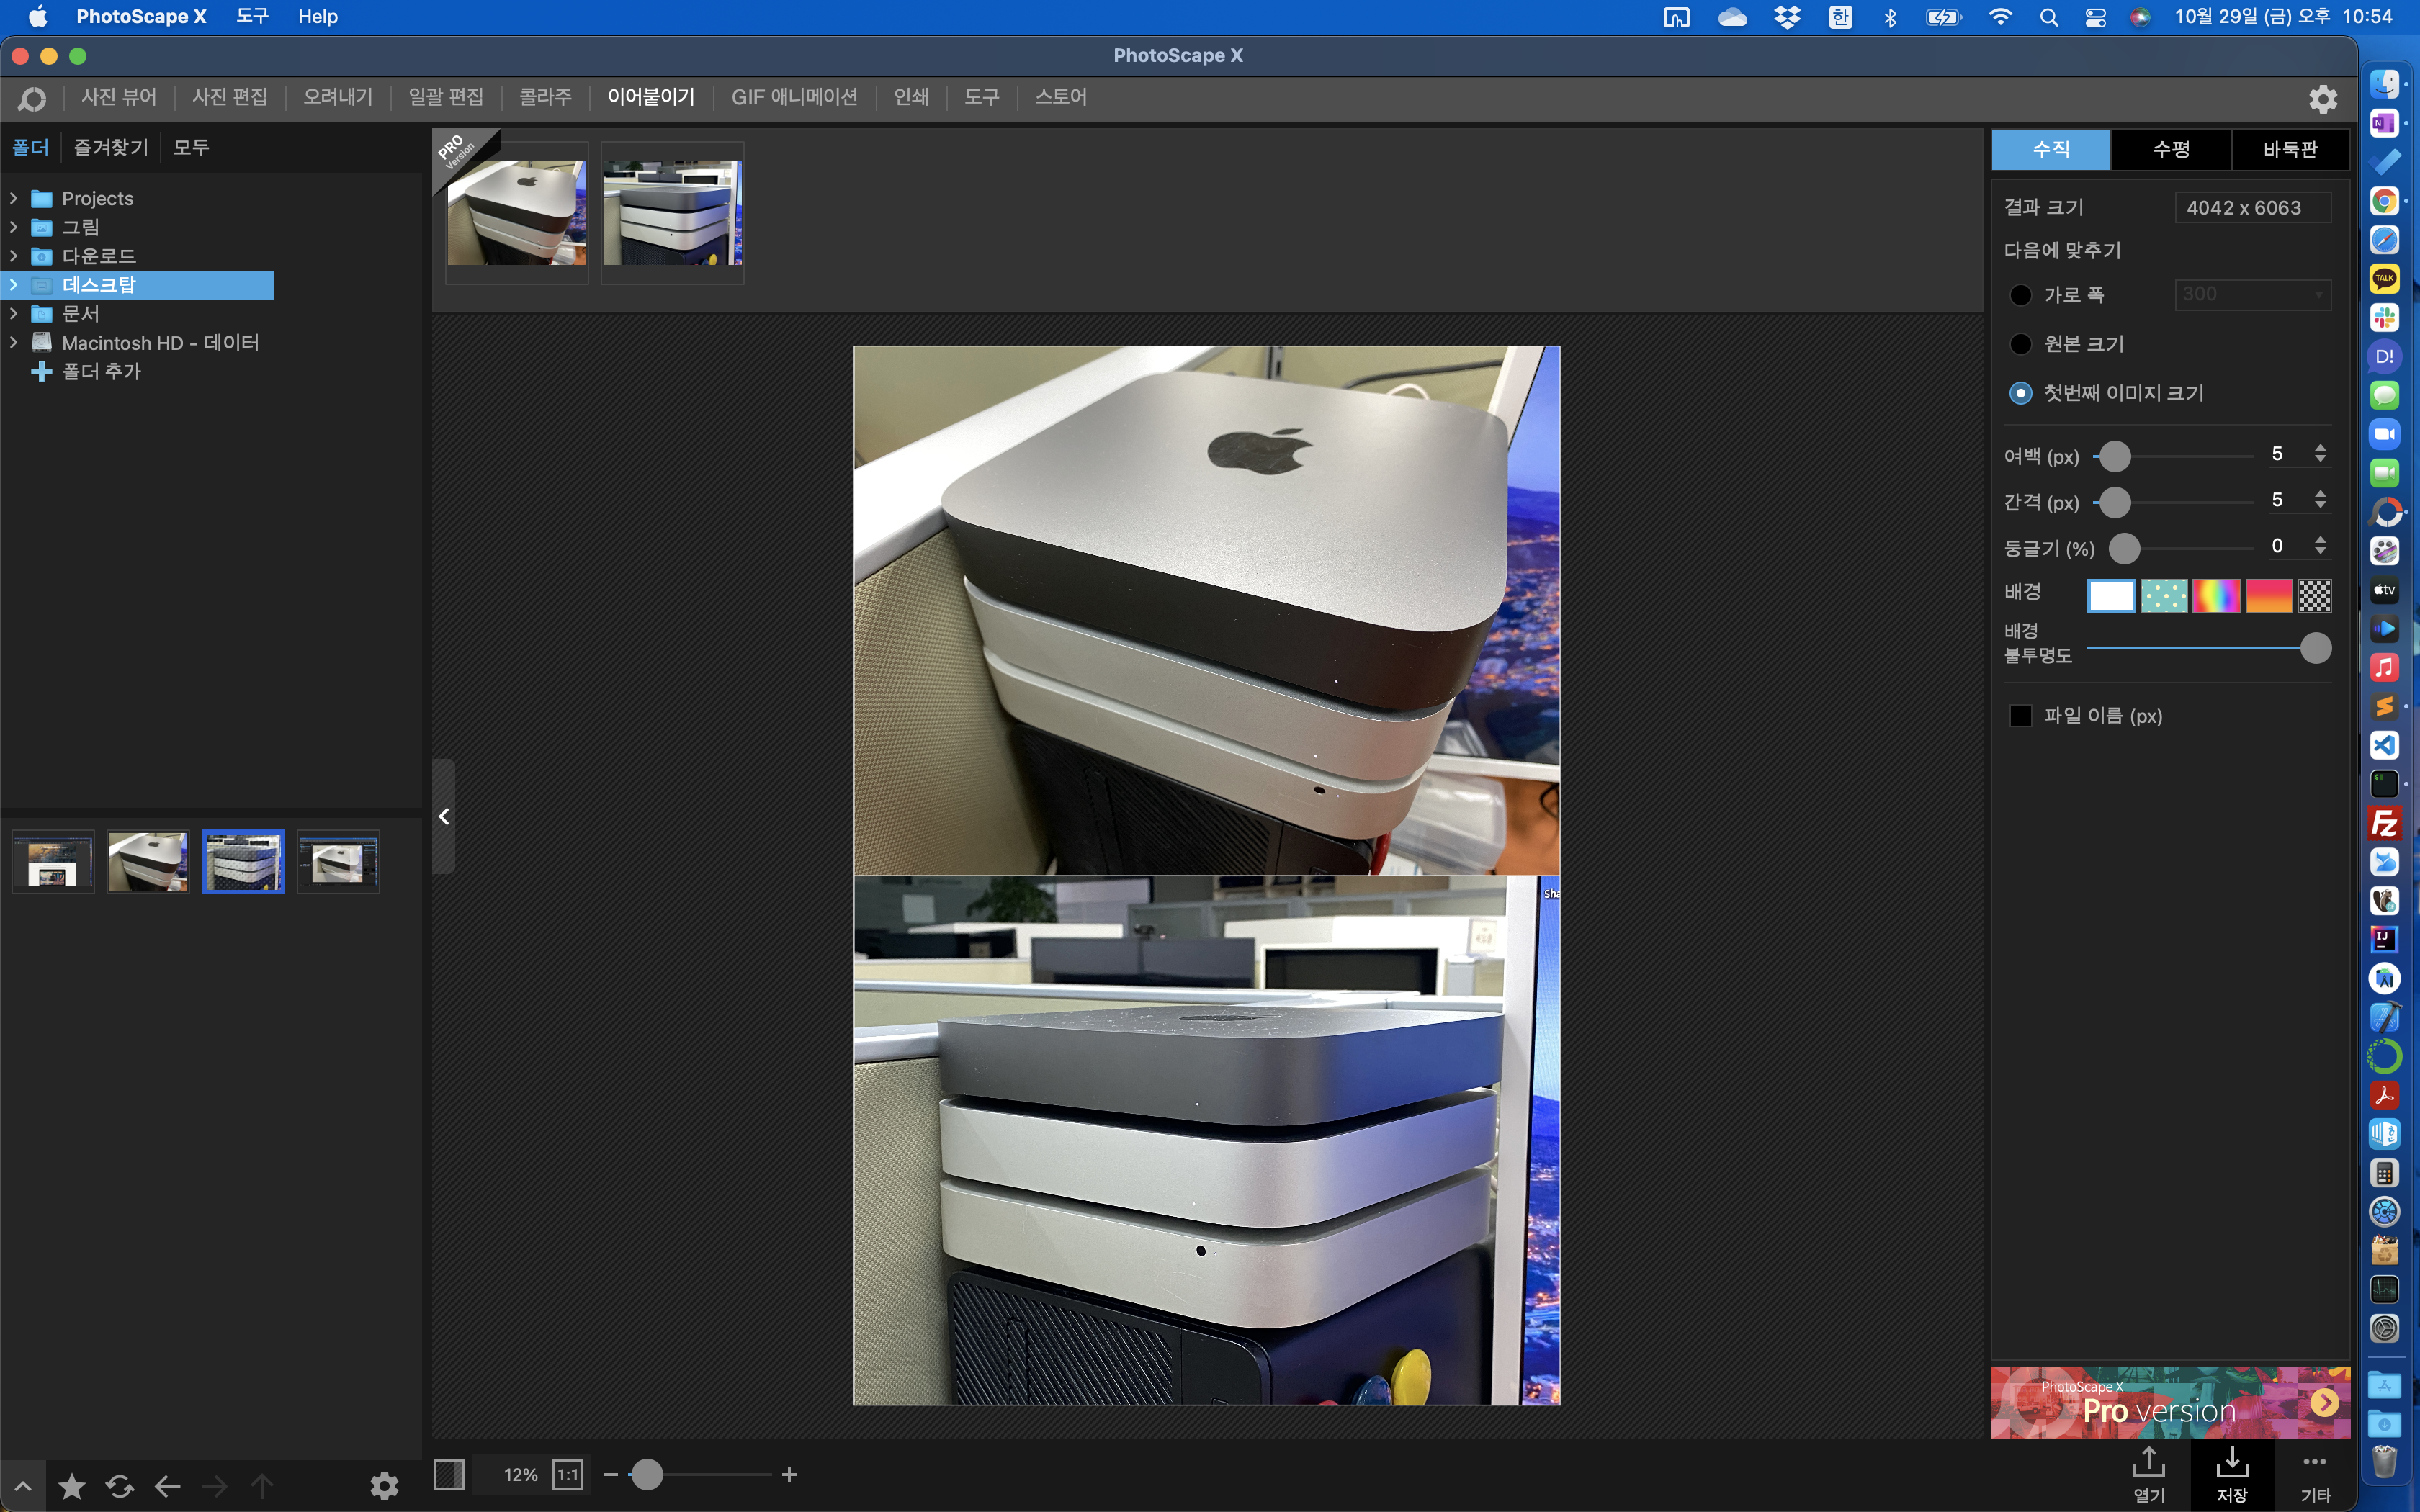
Task: Collapse the left panel with the chevron handle
Action: (444, 817)
